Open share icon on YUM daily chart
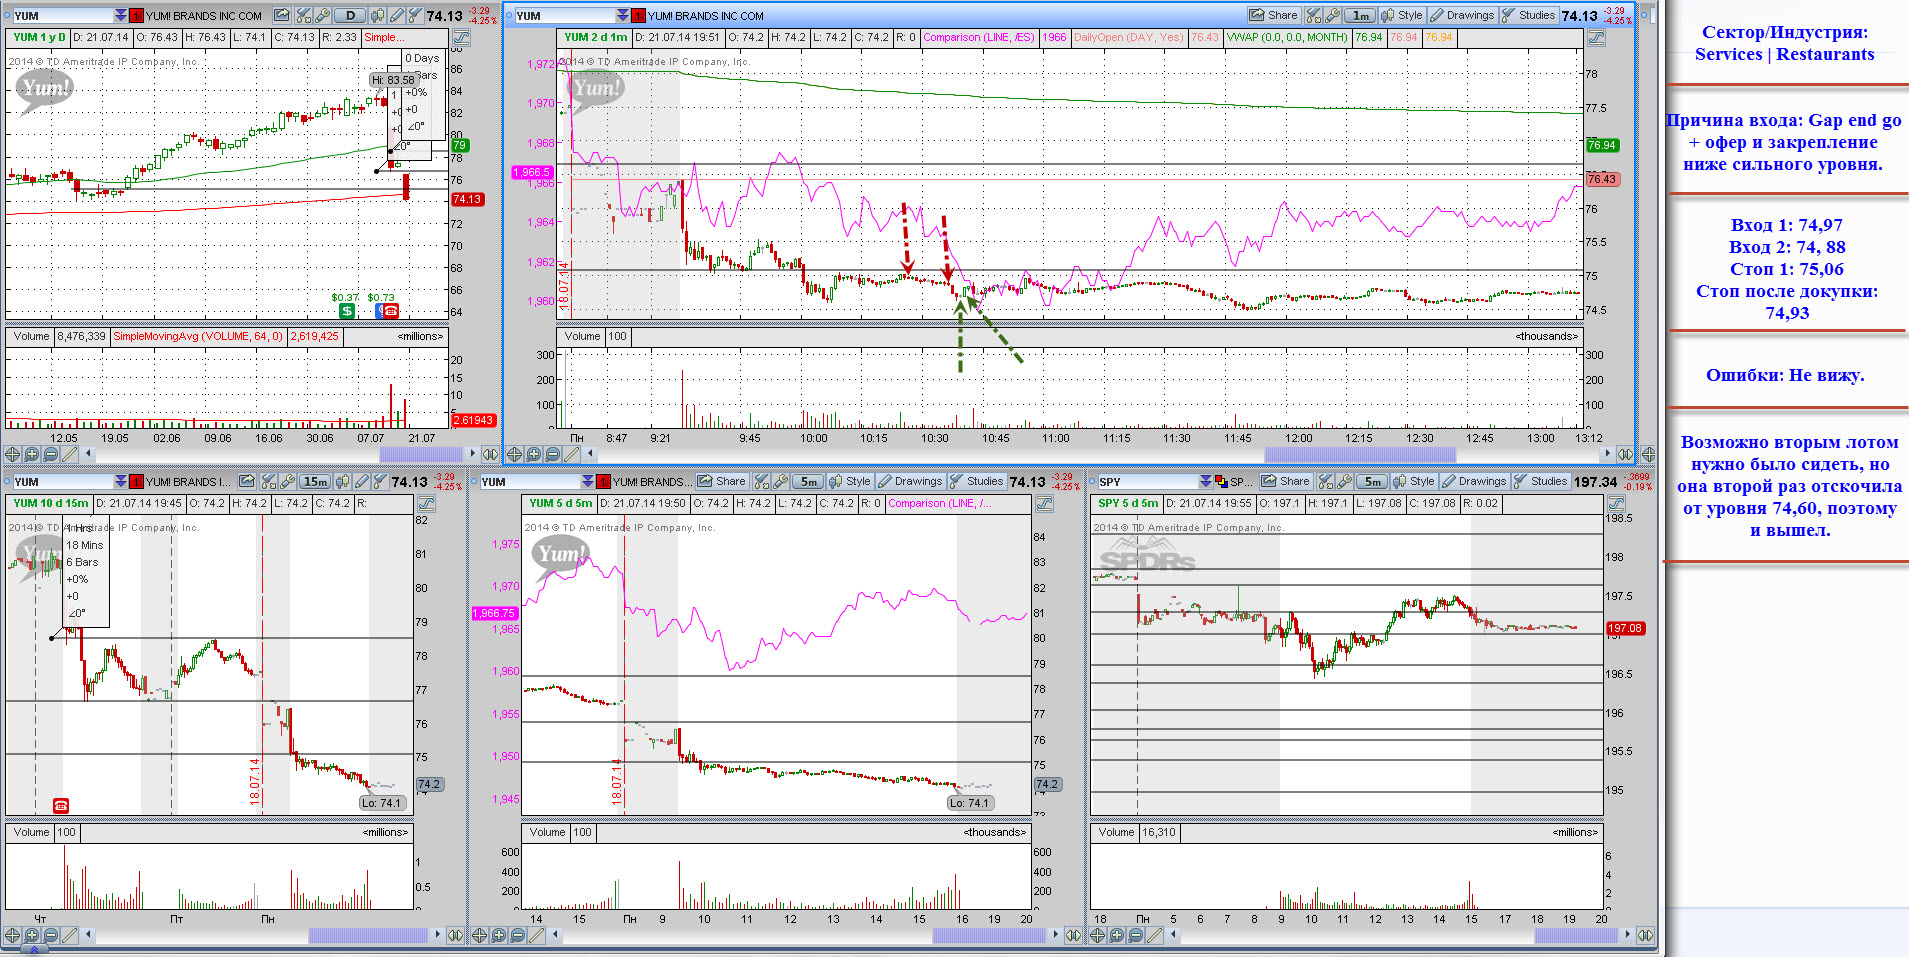This screenshot has height=957, width=1909. pyautogui.click(x=282, y=16)
